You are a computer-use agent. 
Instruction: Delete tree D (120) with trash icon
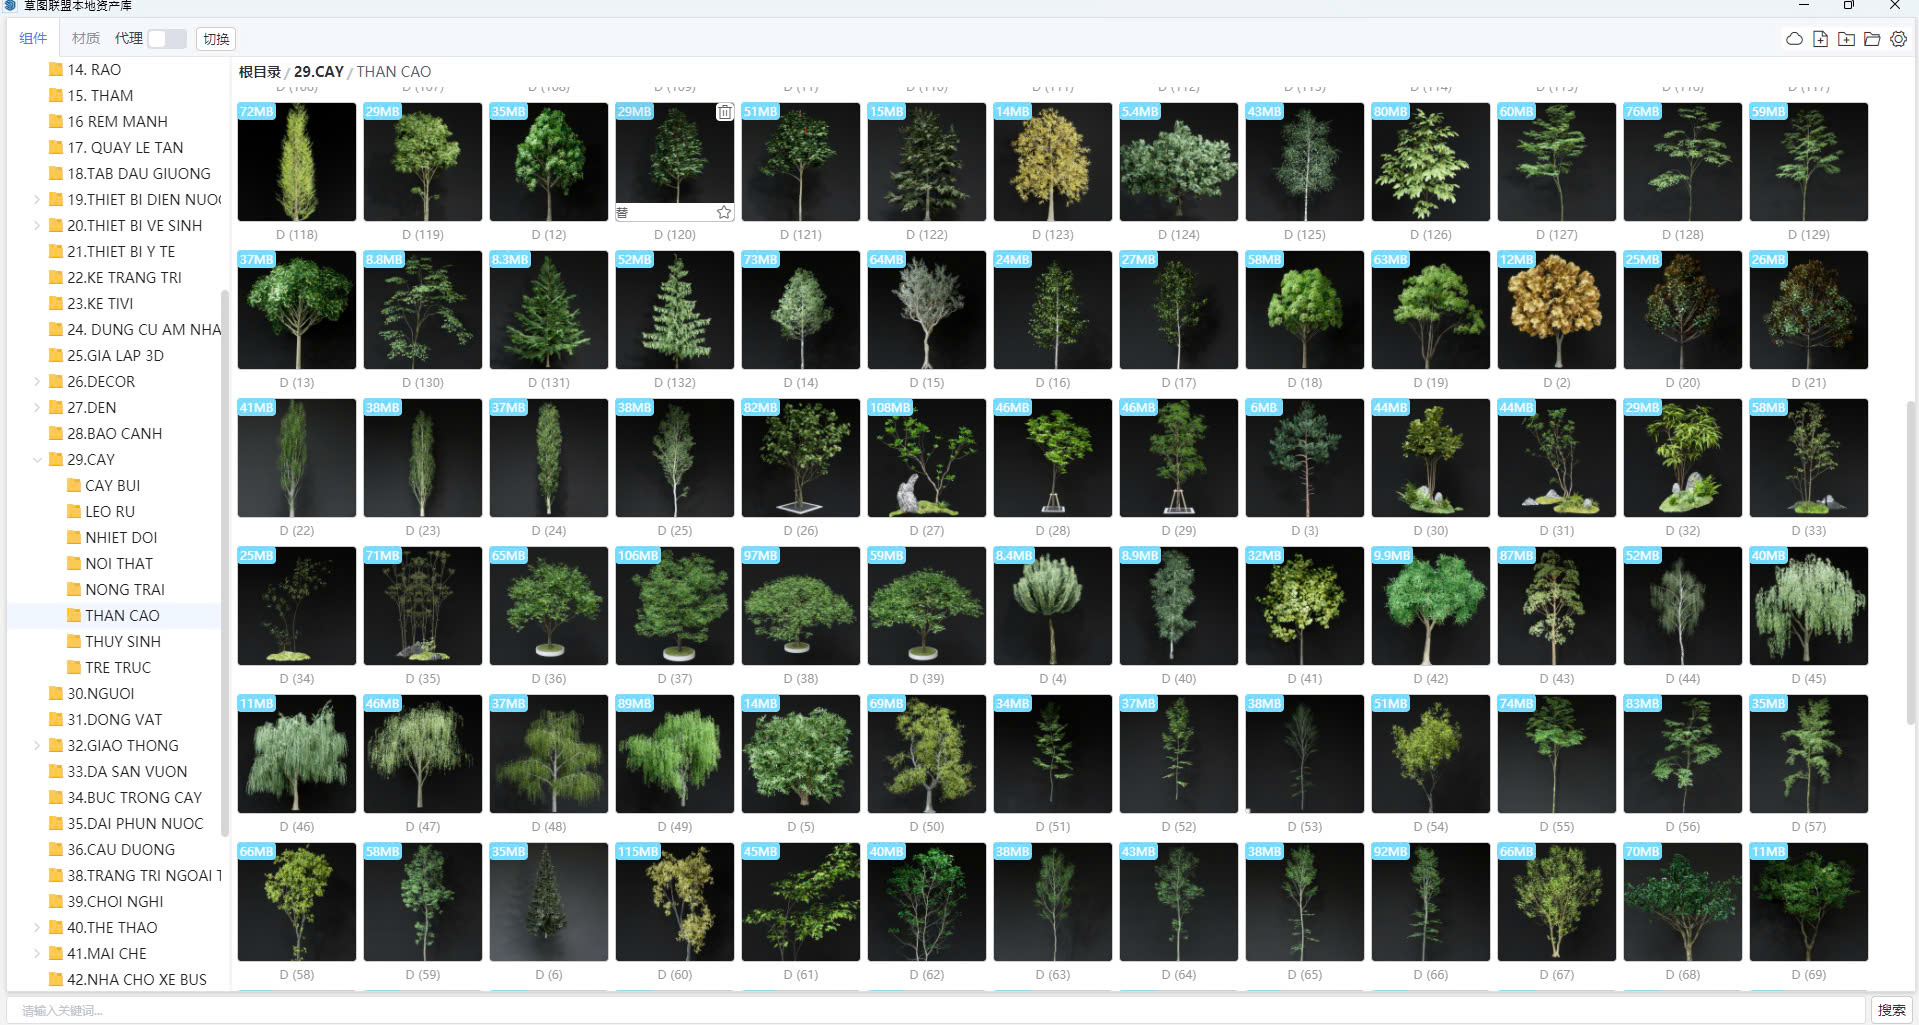(724, 112)
